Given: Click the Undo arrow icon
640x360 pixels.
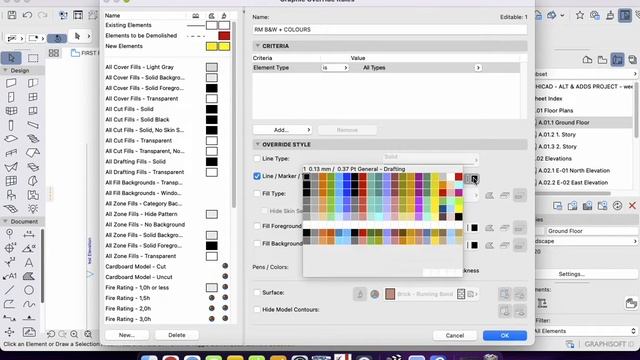Looking at the screenshot, I should tap(27, 16).
